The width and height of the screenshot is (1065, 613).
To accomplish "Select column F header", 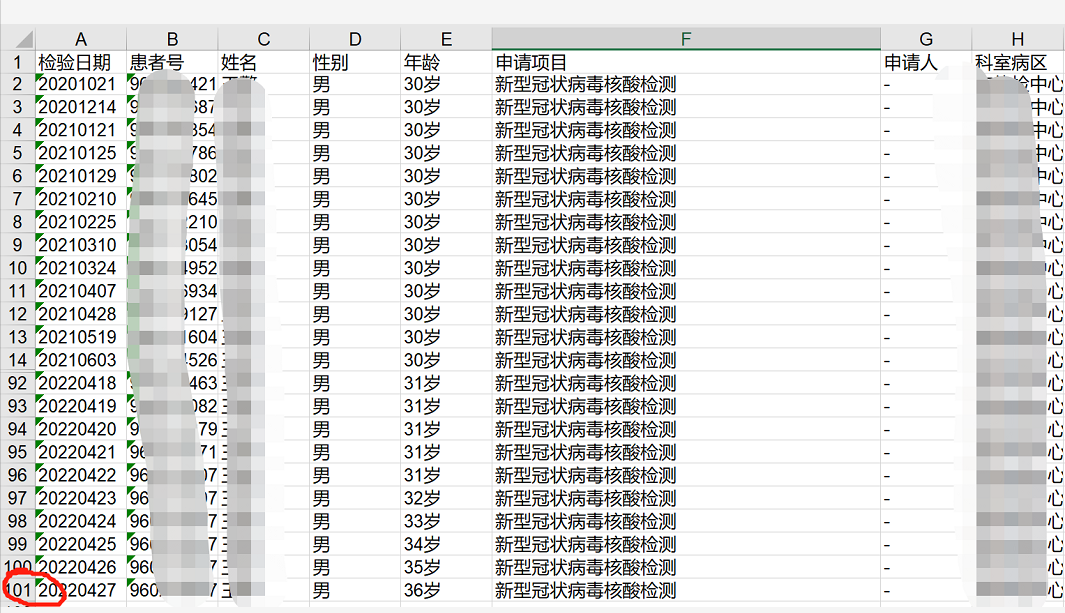I will (685, 39).
